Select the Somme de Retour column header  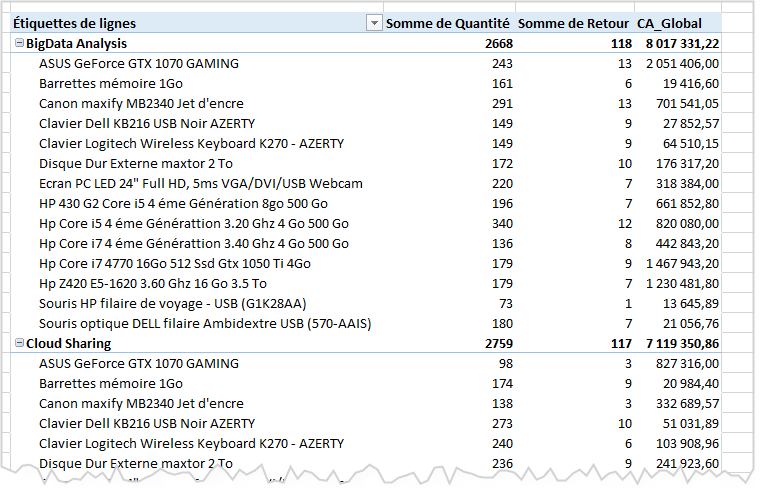(573, 23)
